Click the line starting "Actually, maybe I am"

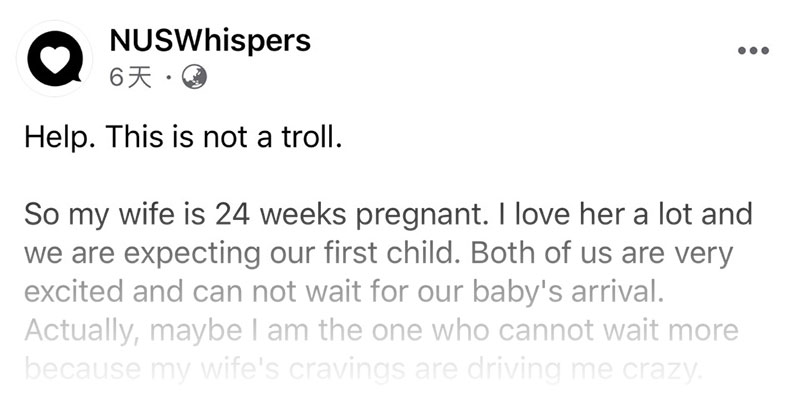(x=381, y=331)
